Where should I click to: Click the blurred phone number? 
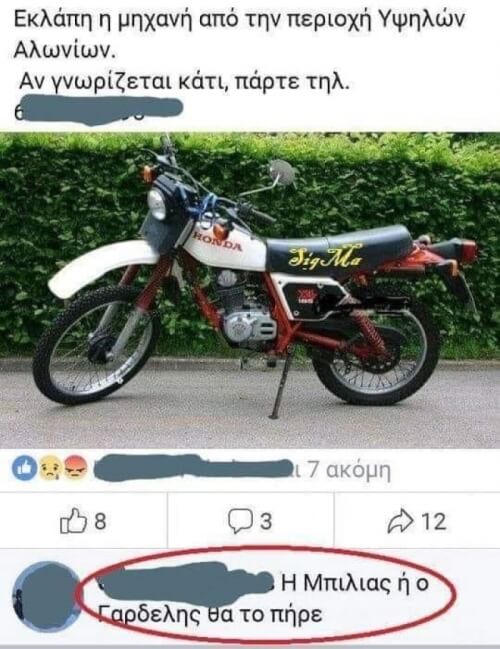pyautogui.click(x=99, y=109)
